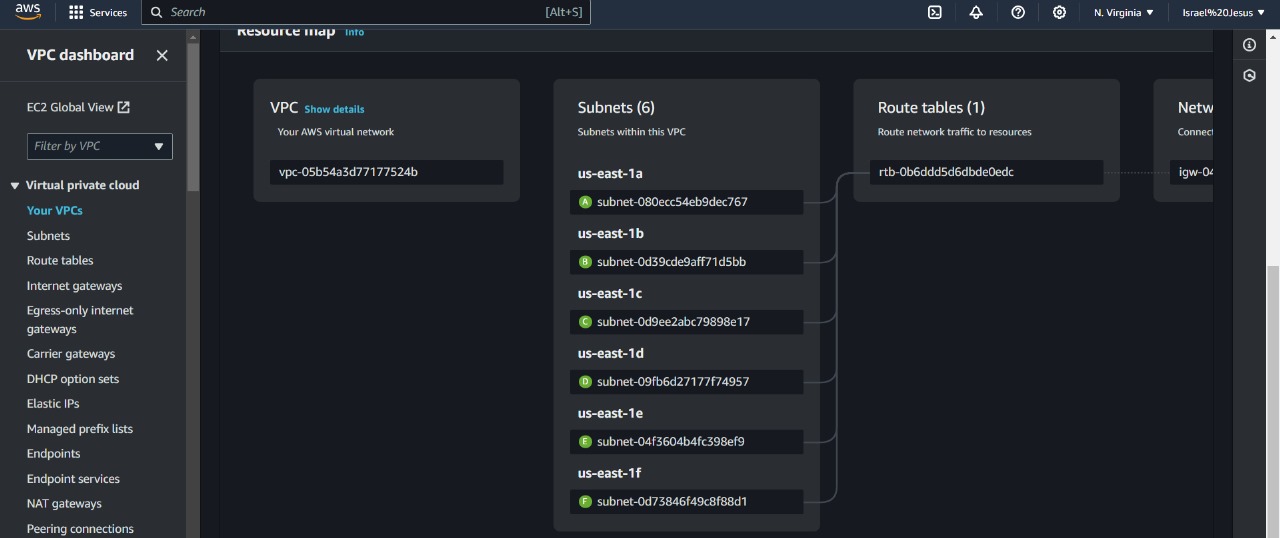Select subnet-080ecc54eb9dec767 in resource map
Image resolution: width=1280 pixels, height=538 pixels.
click(686, 202)
